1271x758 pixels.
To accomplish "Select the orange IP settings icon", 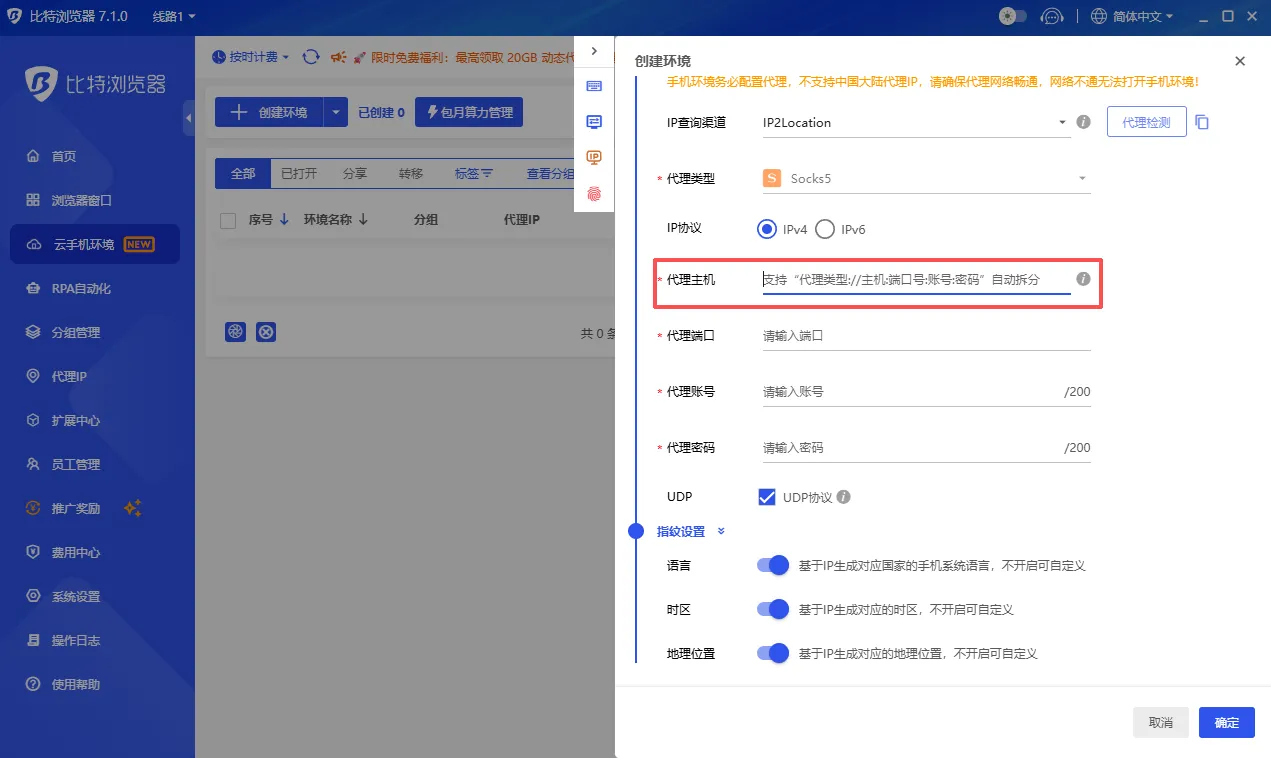I will tap(594, 157).
